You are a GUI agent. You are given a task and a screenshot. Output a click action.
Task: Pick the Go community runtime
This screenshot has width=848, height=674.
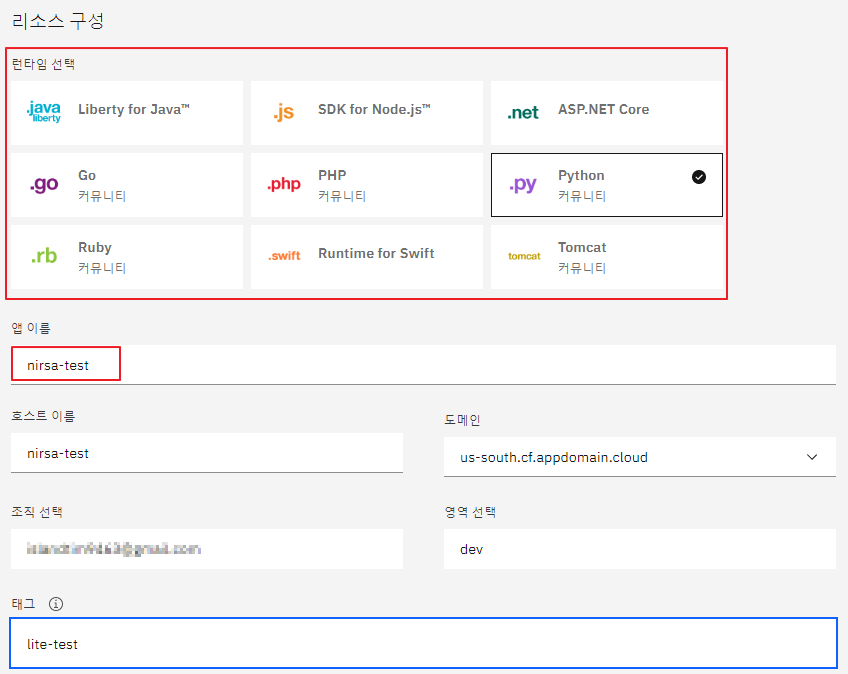(127, 185)
